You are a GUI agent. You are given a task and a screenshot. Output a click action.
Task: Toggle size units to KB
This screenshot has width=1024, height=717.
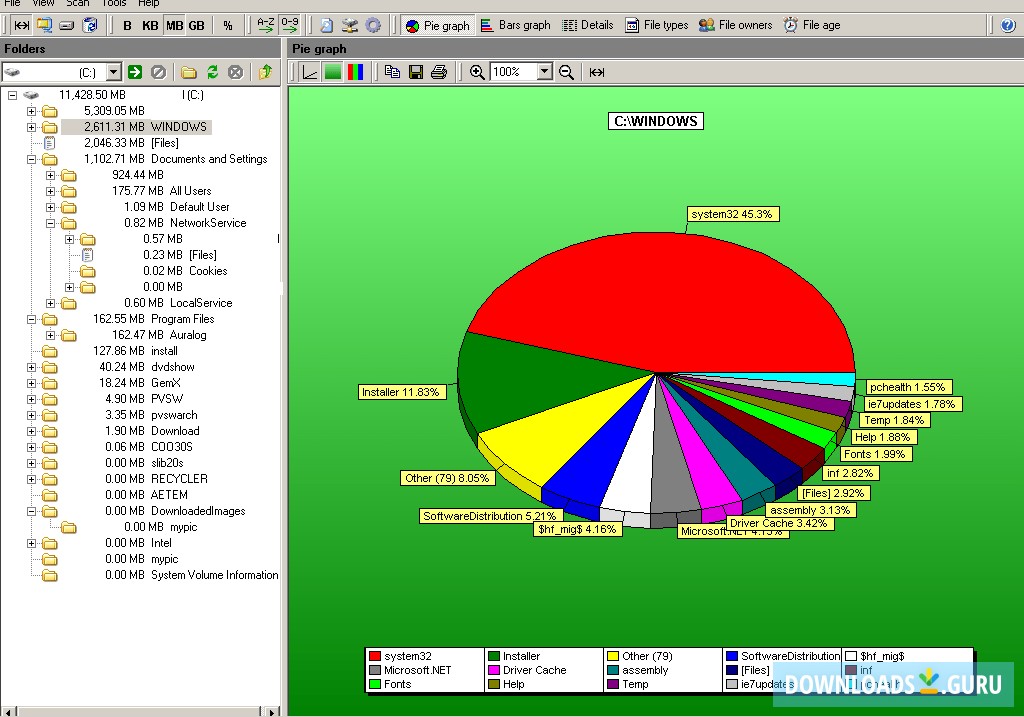[150, 25]
